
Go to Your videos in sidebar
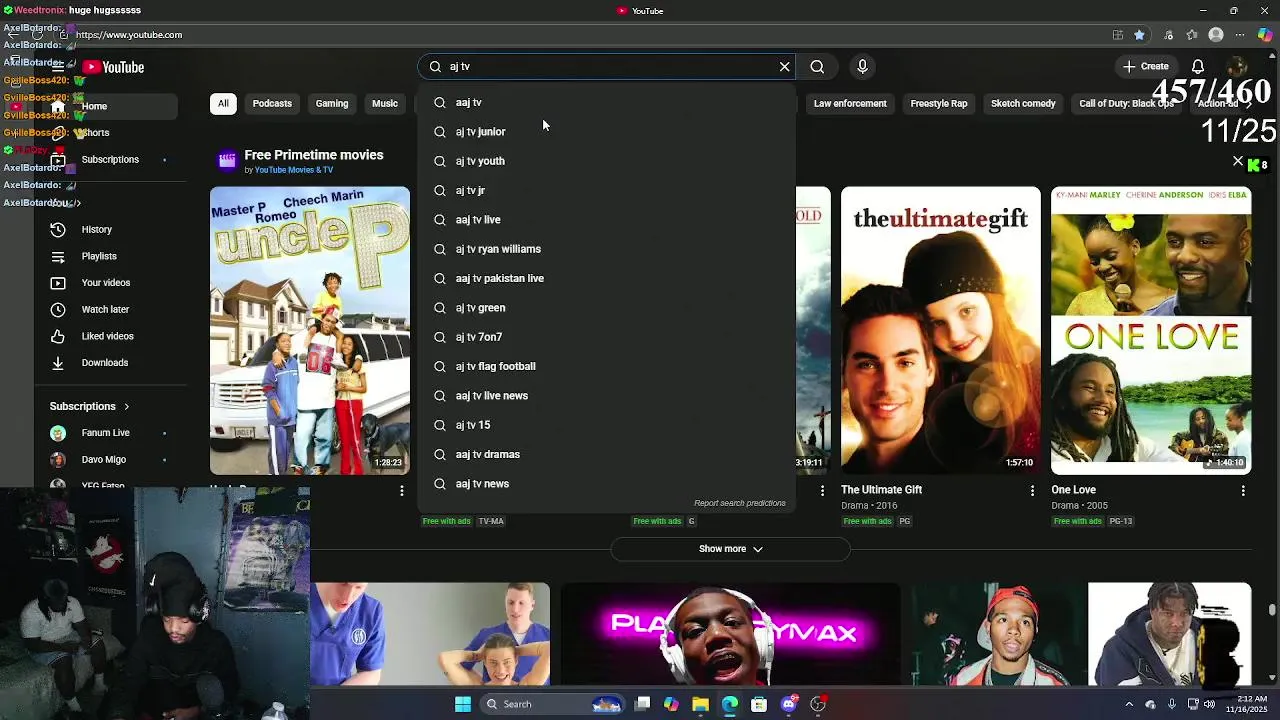(106, 283)
